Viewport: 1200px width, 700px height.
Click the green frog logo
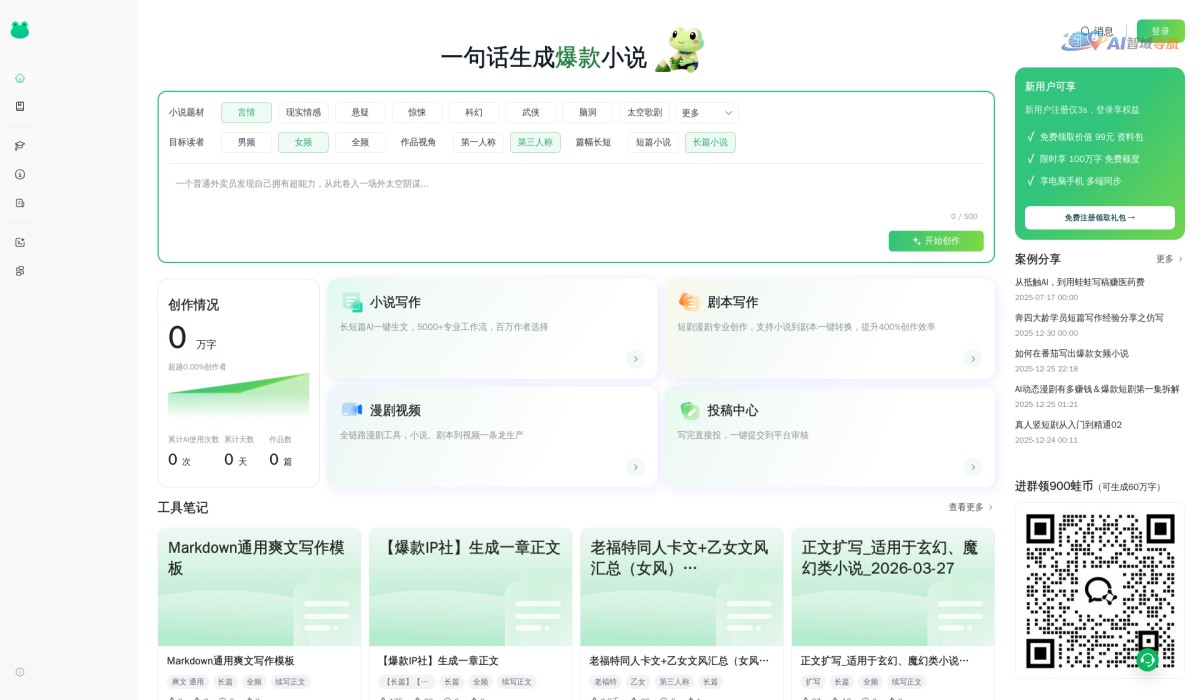click(x=20, y=30)
